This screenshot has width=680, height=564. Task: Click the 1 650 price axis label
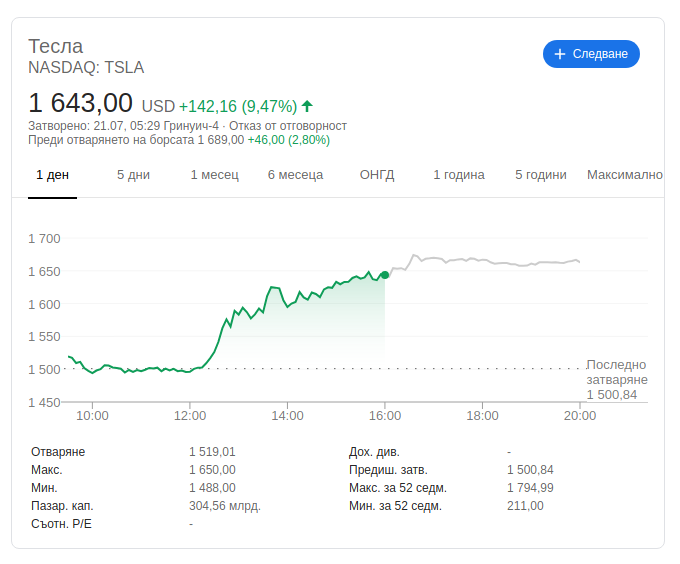44,272
